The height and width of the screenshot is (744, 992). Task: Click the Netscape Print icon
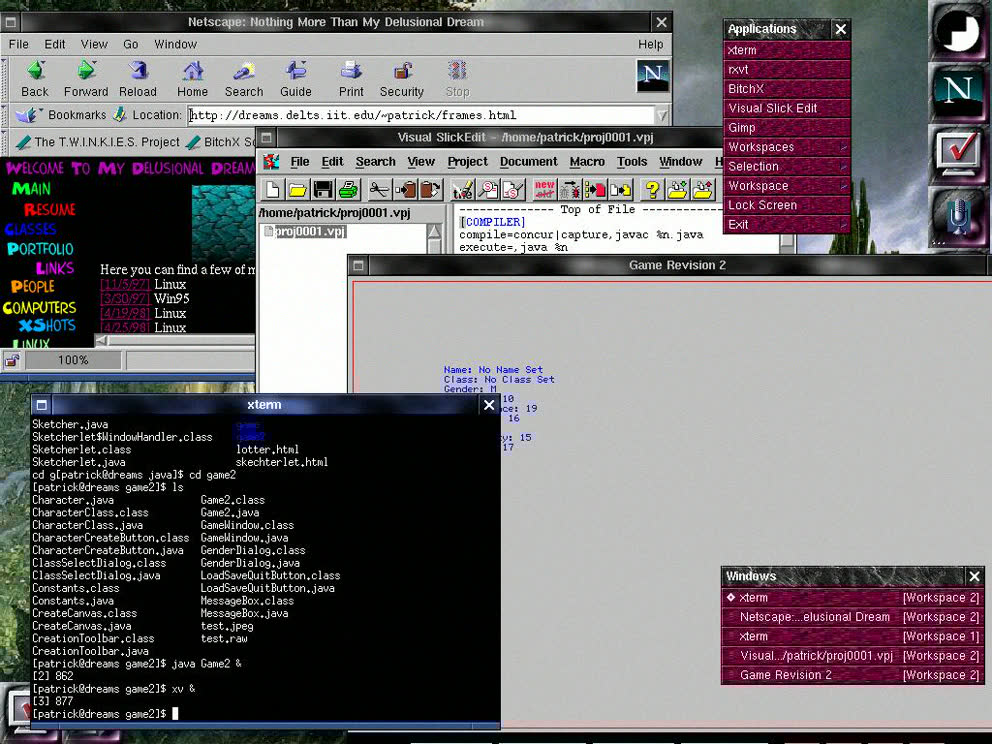click(x=351, y=70)
